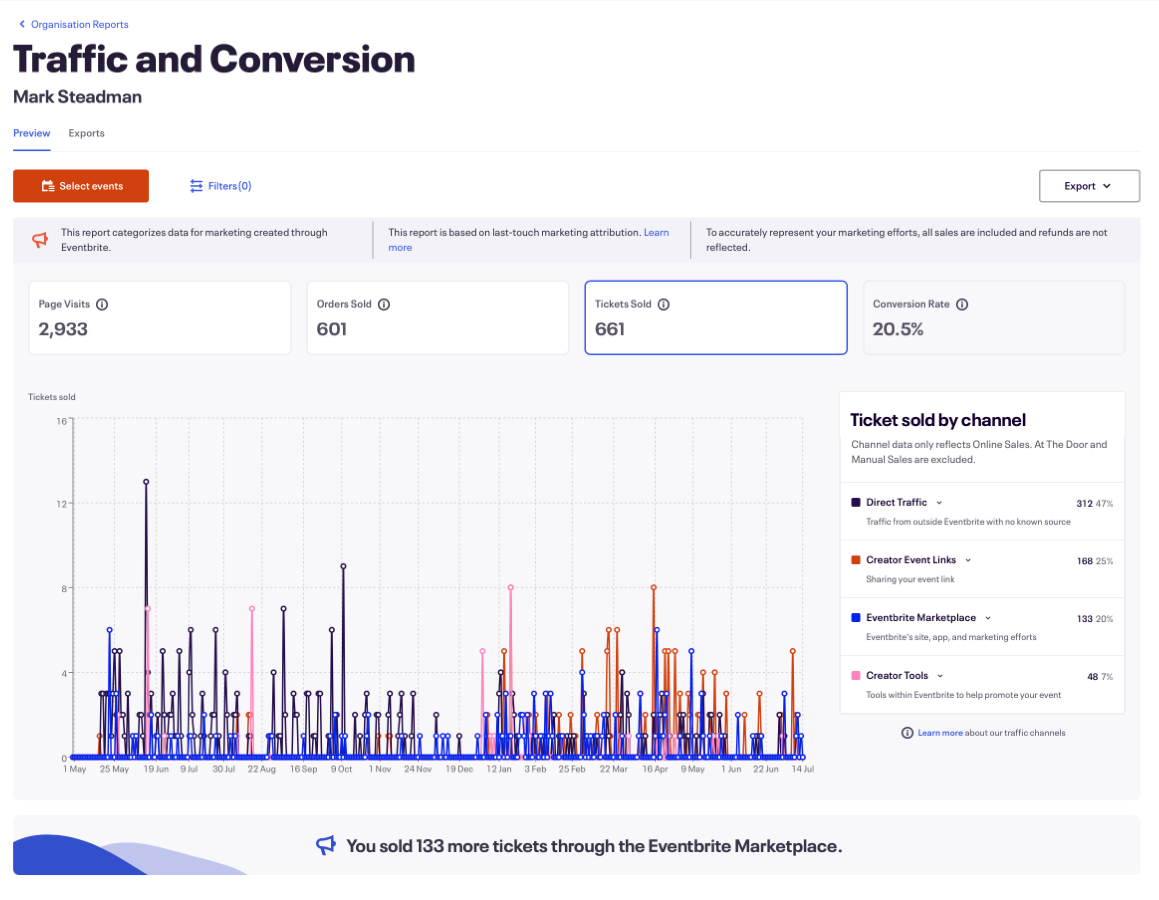Show info for Tickets Sold
The image size is (1159, 900).
point(664,304)
